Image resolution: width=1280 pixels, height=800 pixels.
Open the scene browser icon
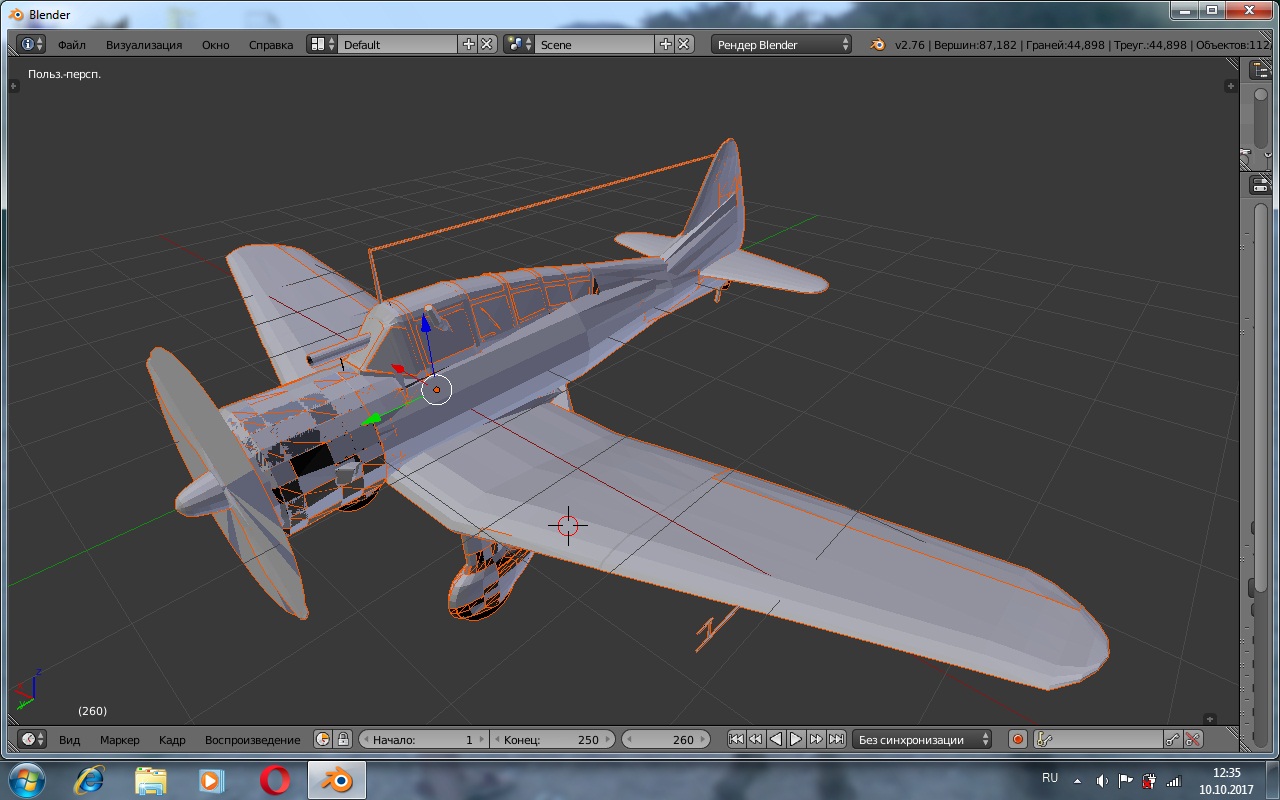click(518, 44)
